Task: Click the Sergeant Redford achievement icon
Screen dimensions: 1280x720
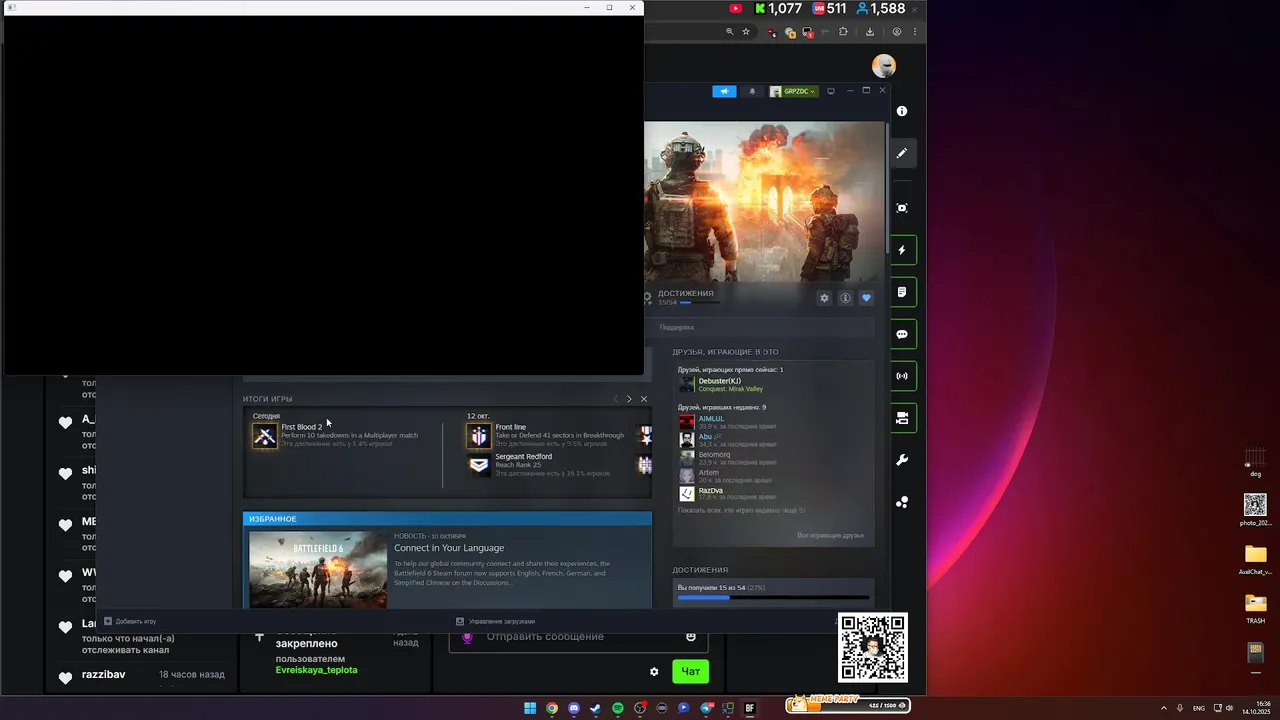Action: tap(479, 465)
